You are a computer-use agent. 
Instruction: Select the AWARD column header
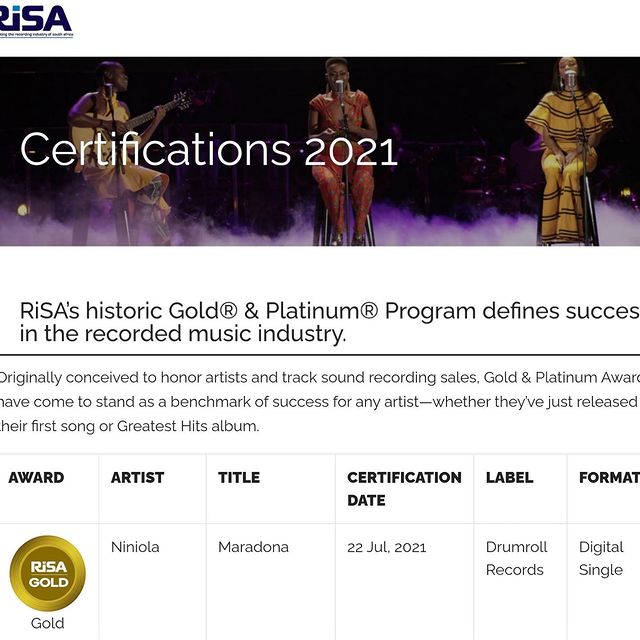pyautogui.click(x=36, y=478)
